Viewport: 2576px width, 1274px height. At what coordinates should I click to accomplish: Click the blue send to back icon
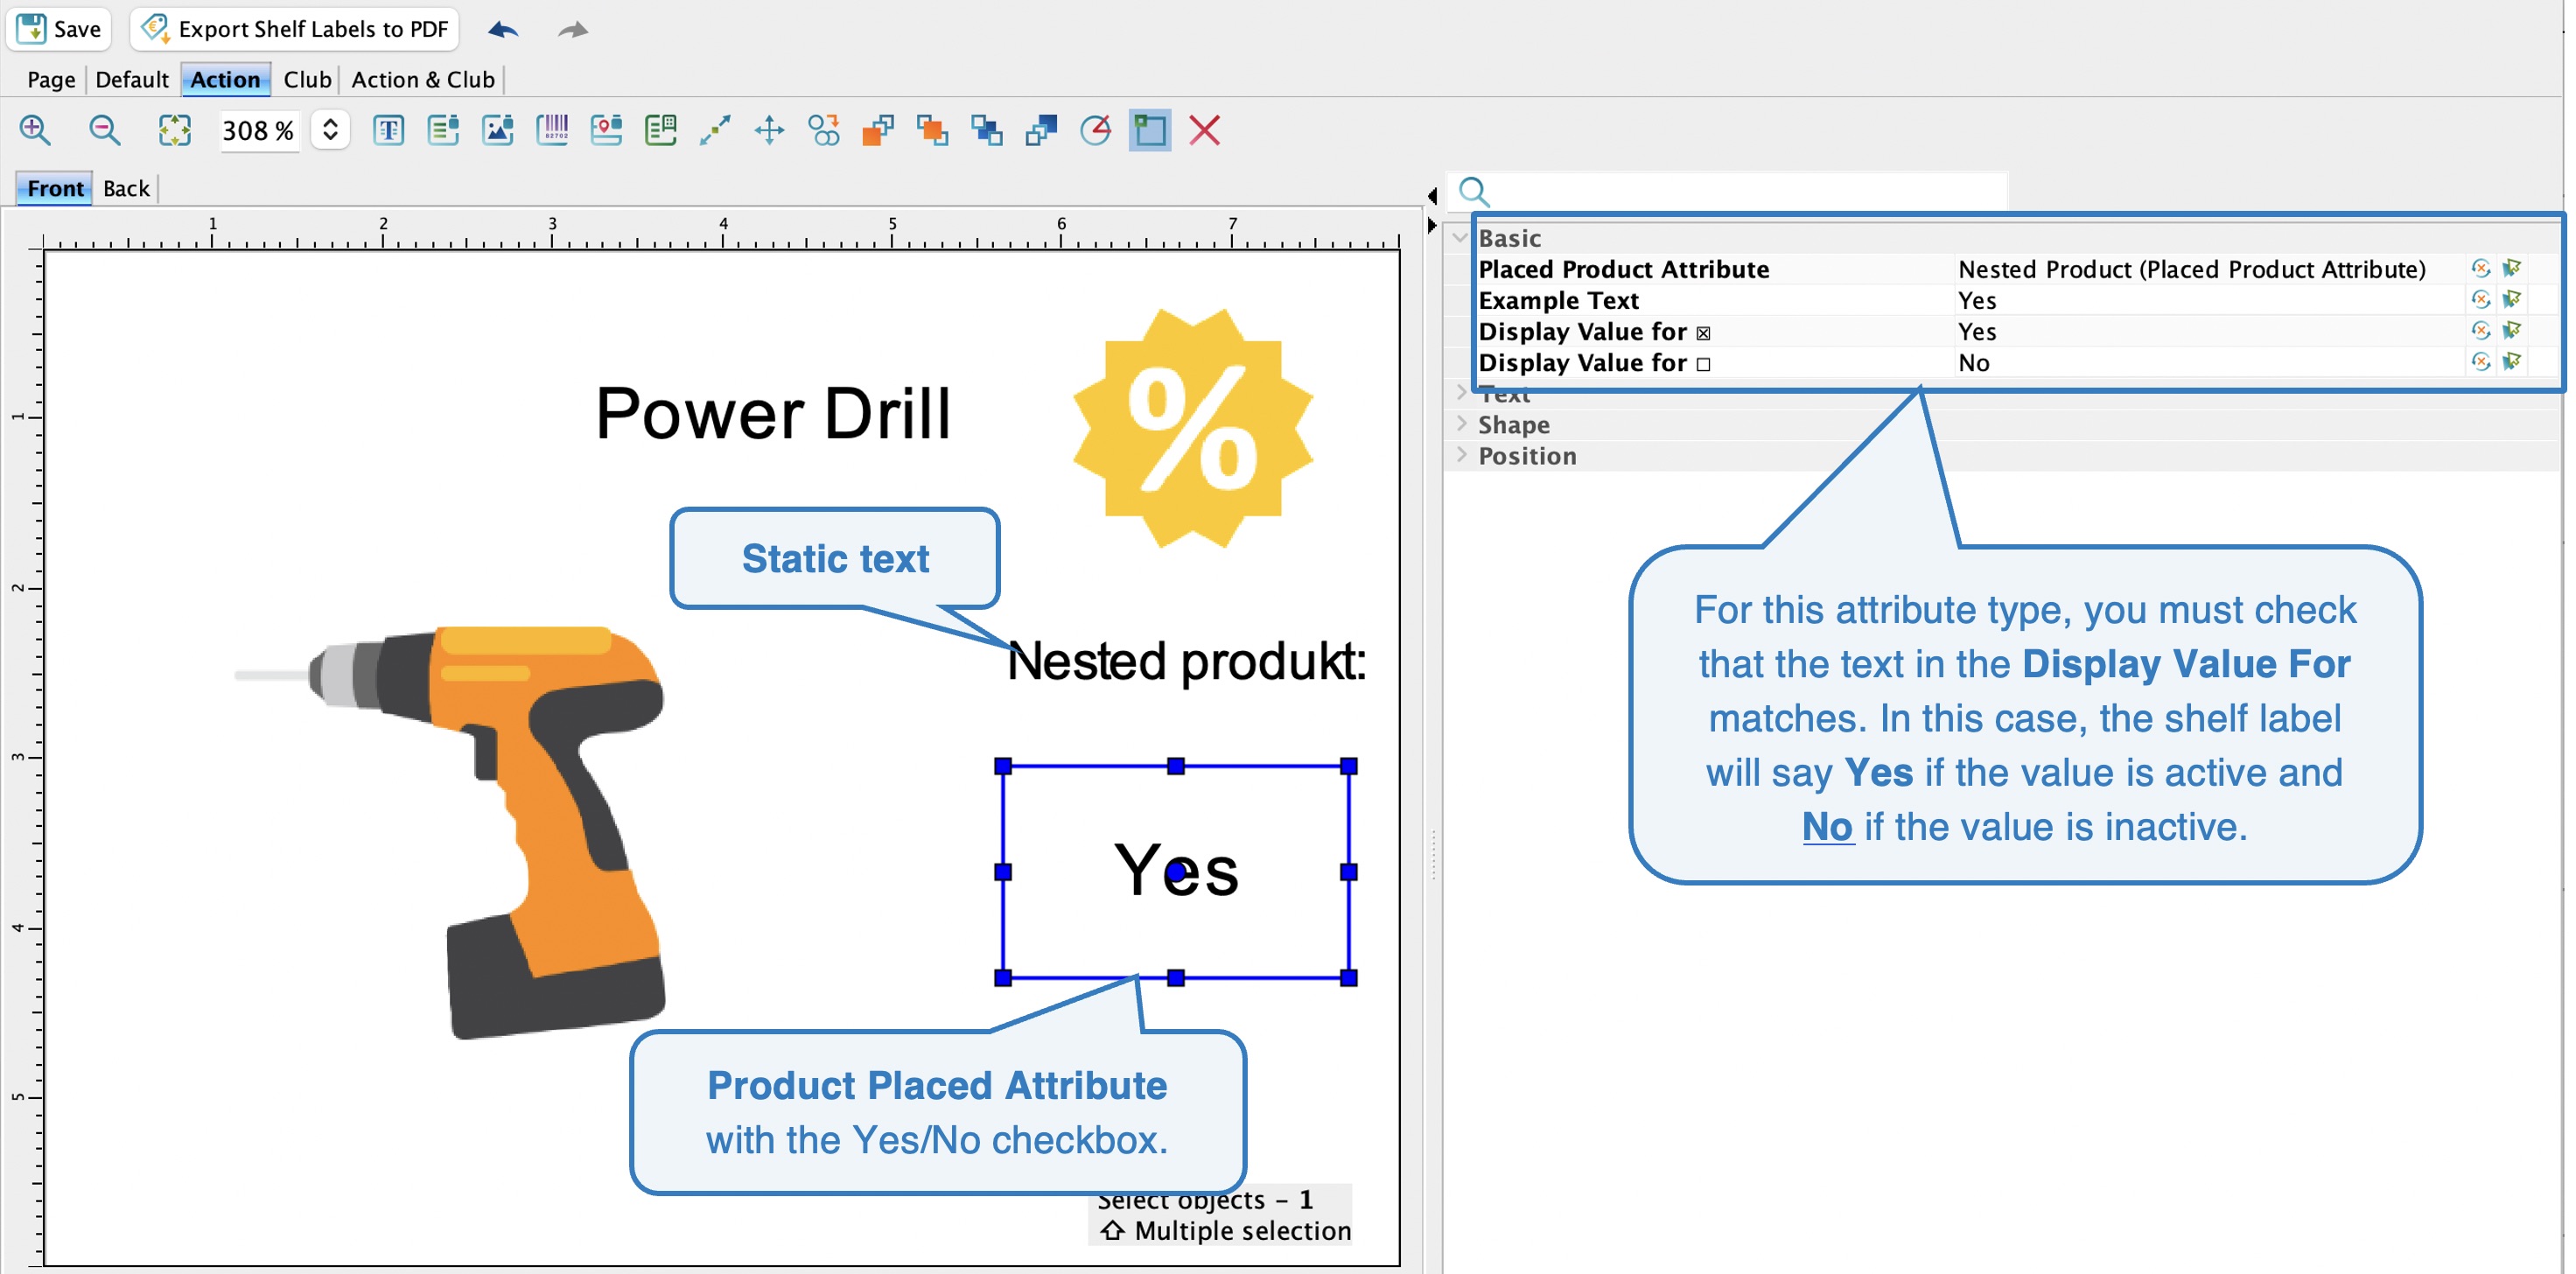[x=987, y=130]
